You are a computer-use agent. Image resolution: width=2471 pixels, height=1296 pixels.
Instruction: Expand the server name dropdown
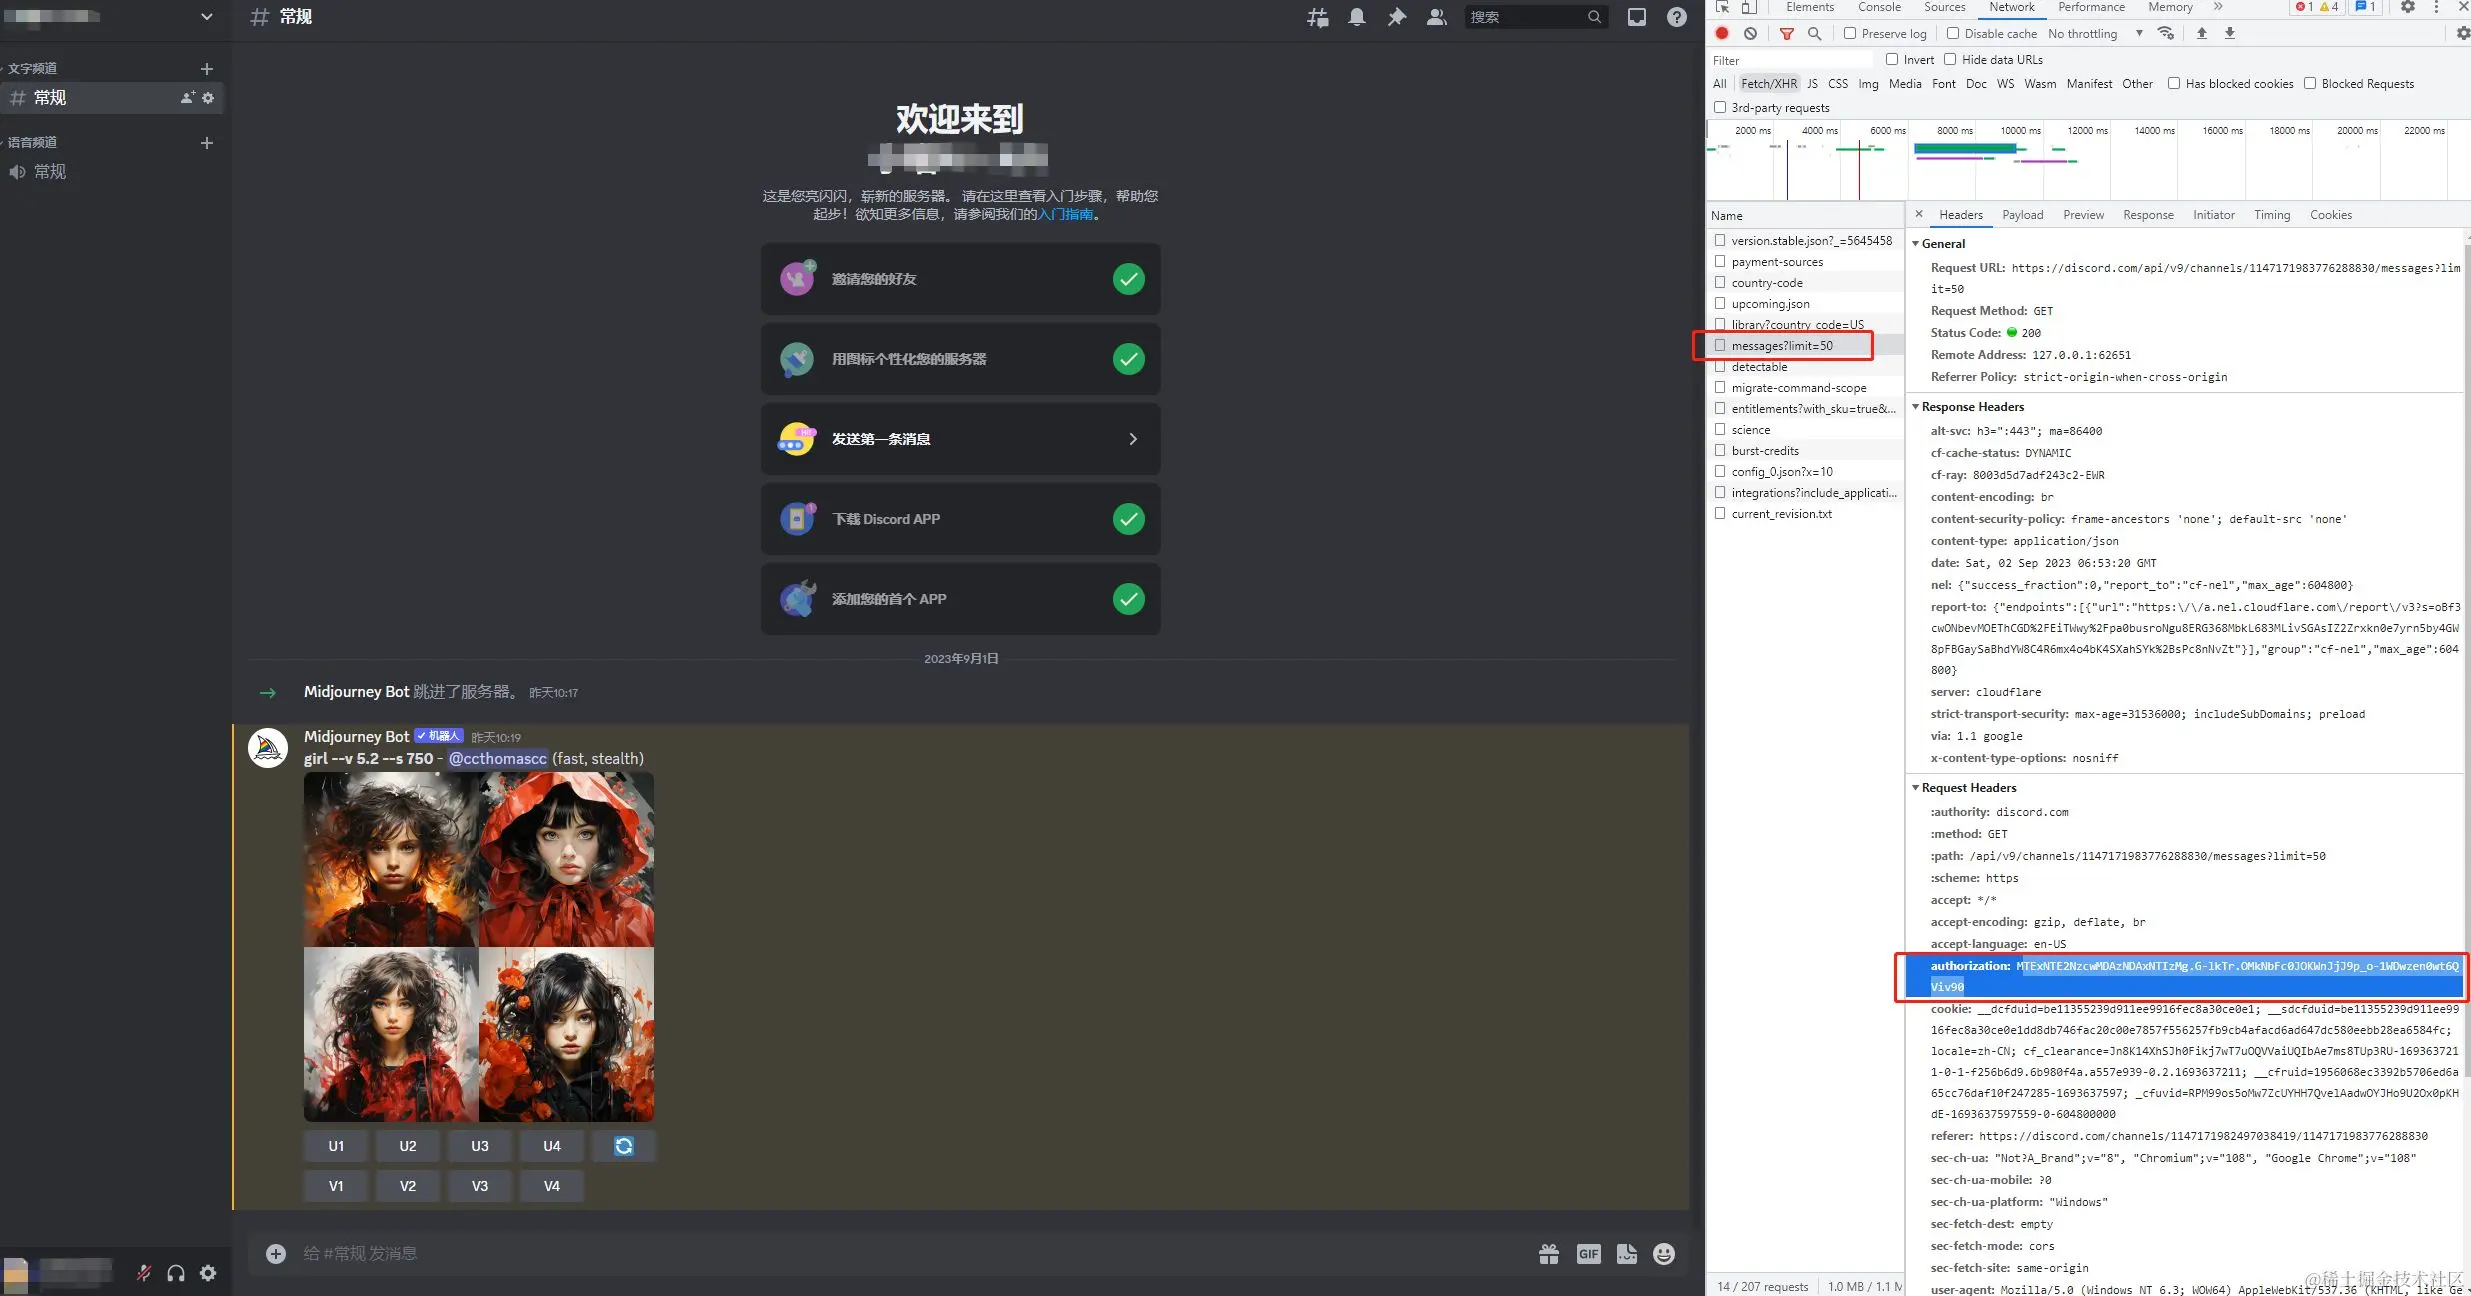[206, 17]
